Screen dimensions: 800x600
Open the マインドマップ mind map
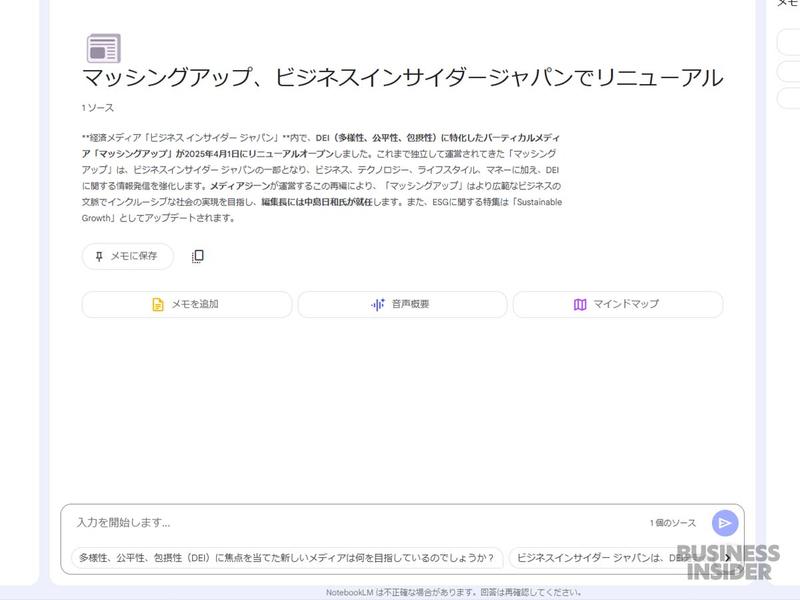(x=618, y=305)
